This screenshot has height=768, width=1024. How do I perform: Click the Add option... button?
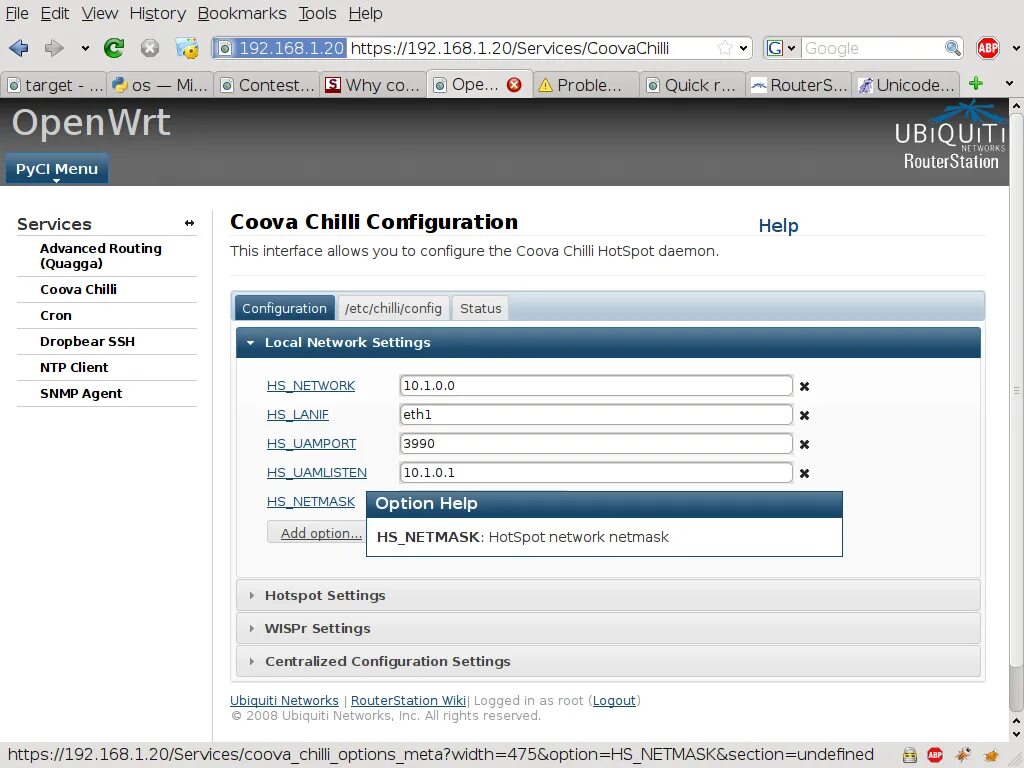click(x=316, y=533)
